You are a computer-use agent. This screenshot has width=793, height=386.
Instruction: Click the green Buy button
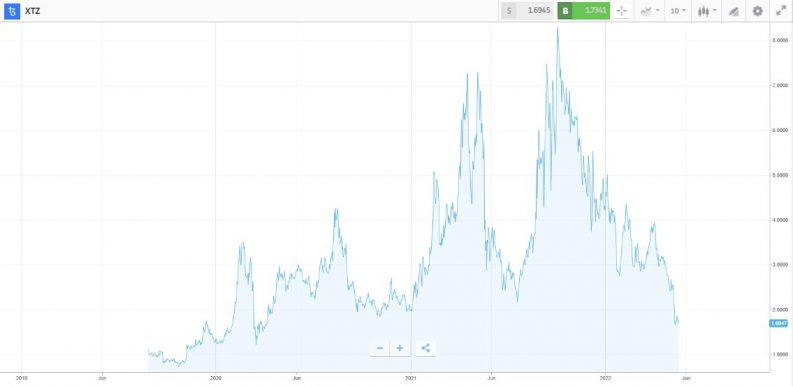[584, 11]
